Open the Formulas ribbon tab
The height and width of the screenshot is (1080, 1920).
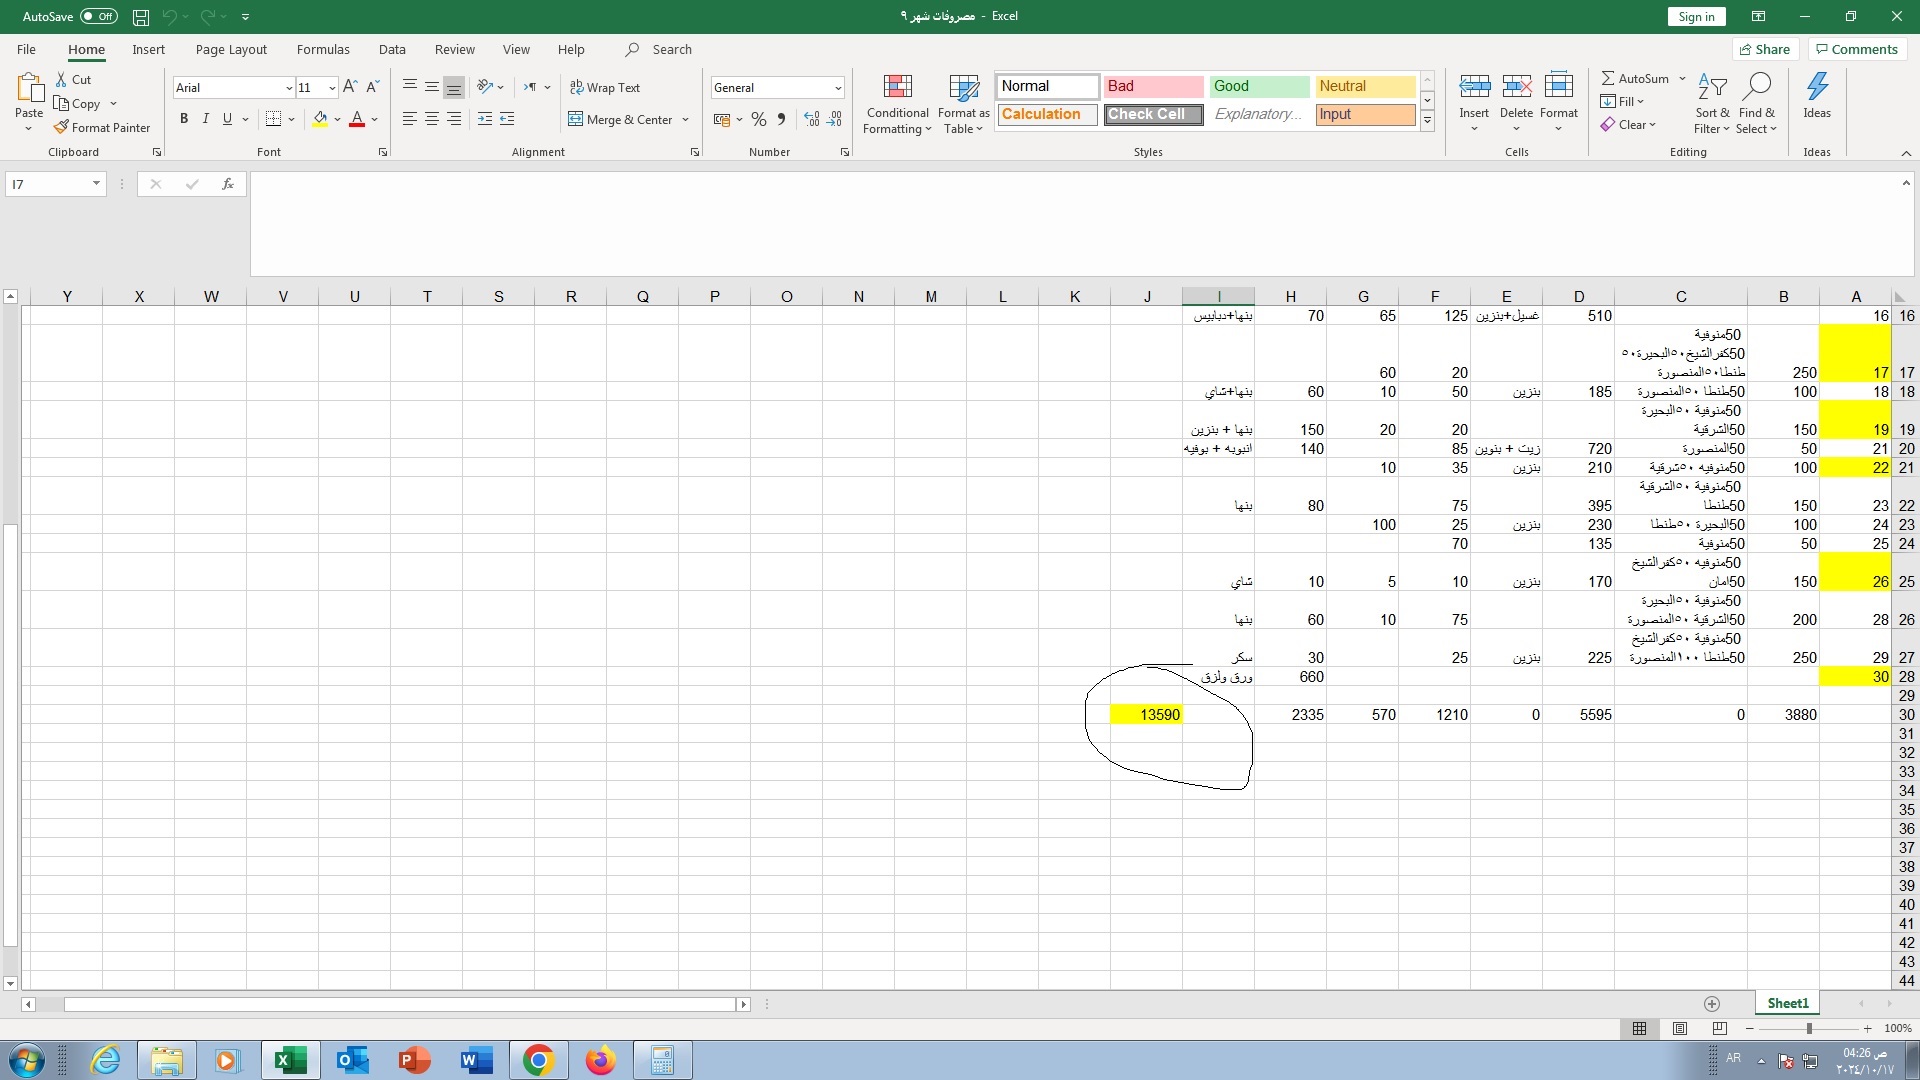click(x=323, y=49)
